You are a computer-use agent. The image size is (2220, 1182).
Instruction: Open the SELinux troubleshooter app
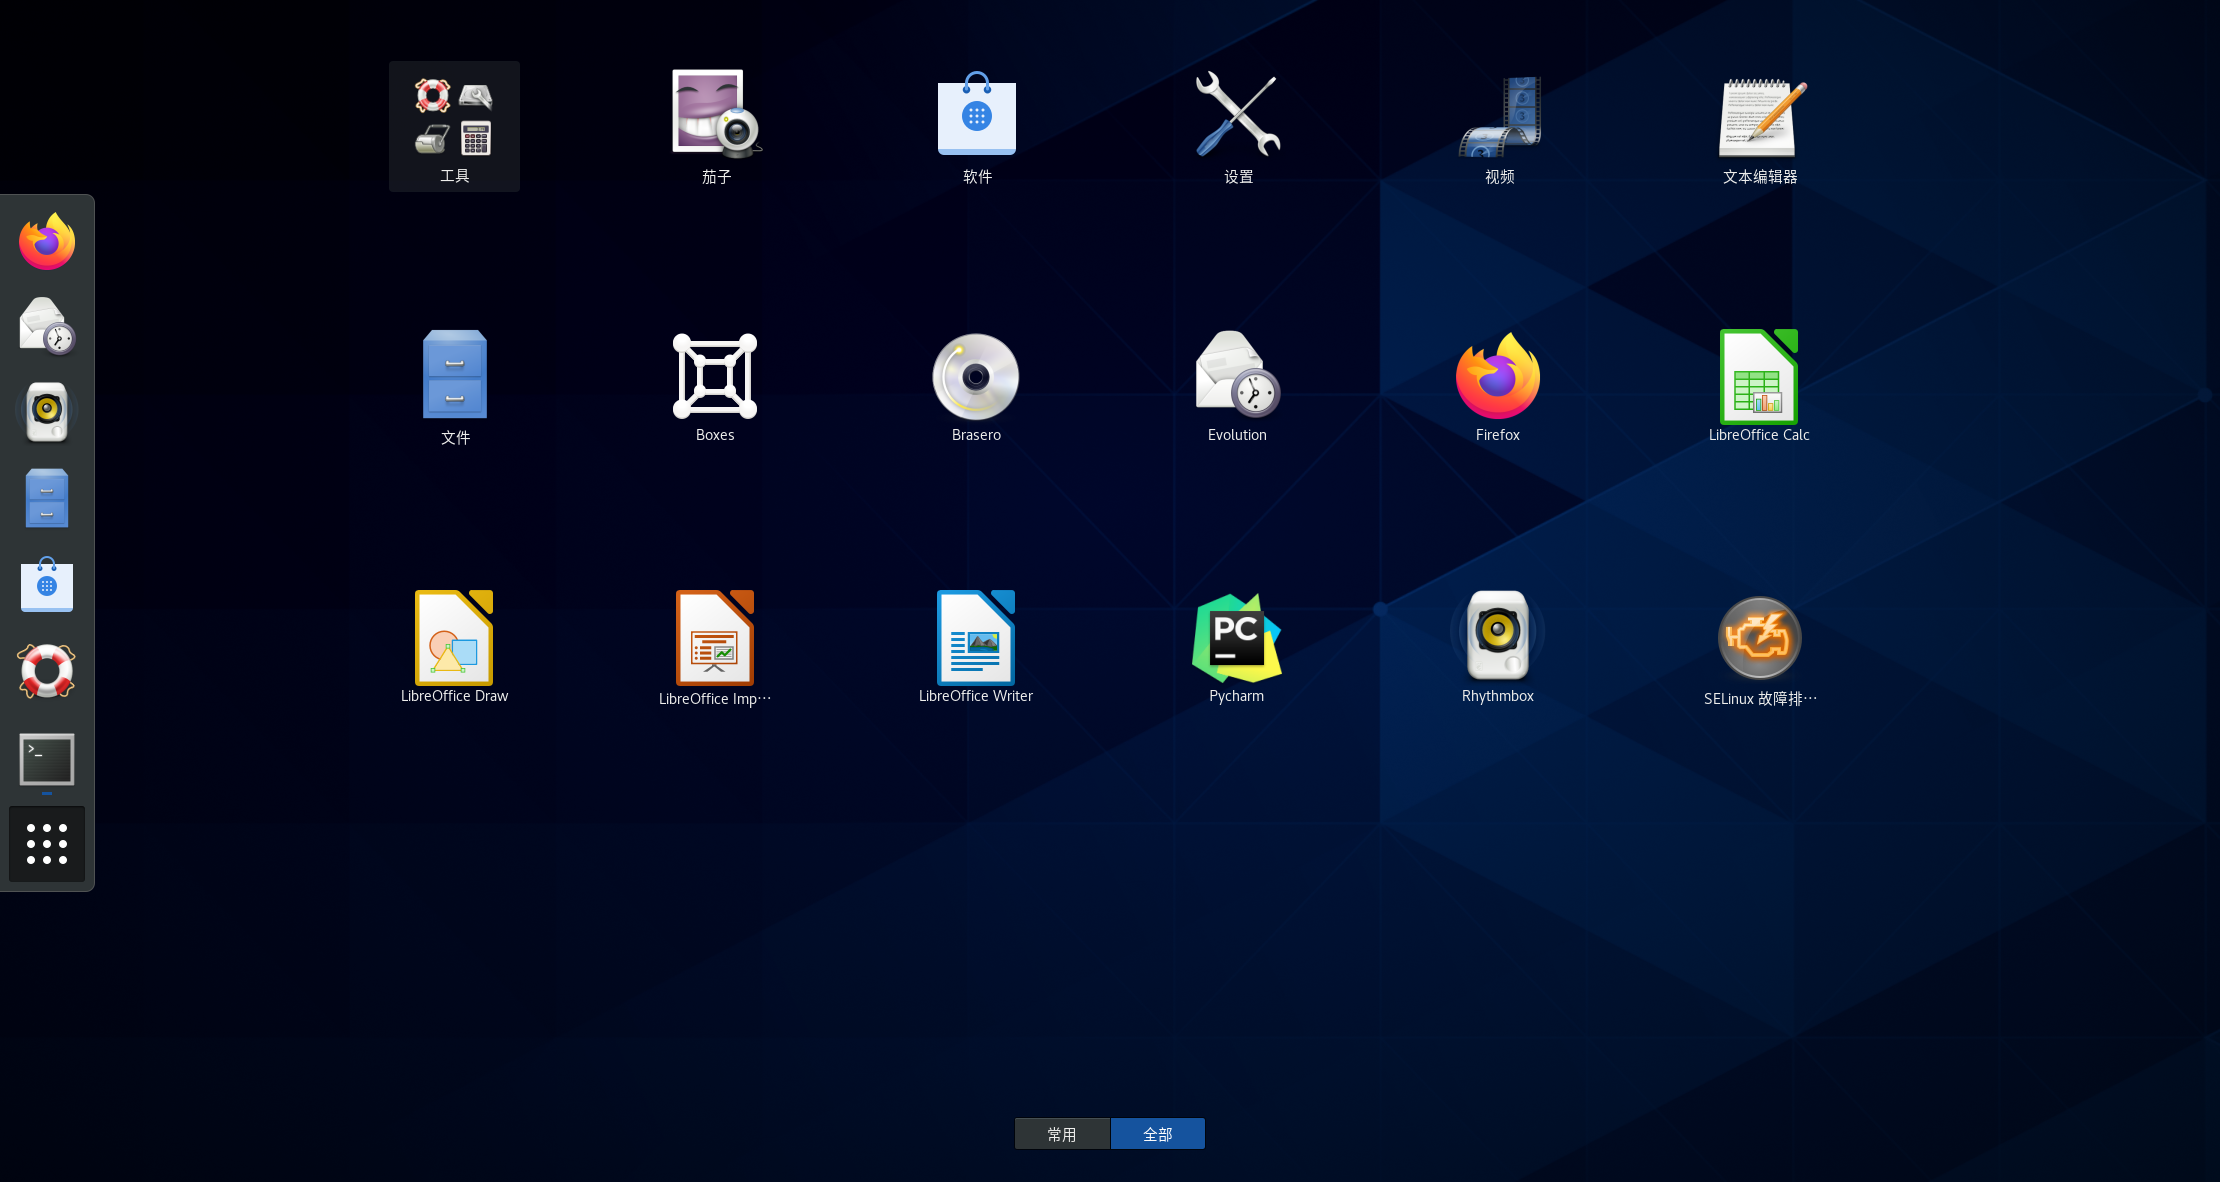[x=1760, y=648]
